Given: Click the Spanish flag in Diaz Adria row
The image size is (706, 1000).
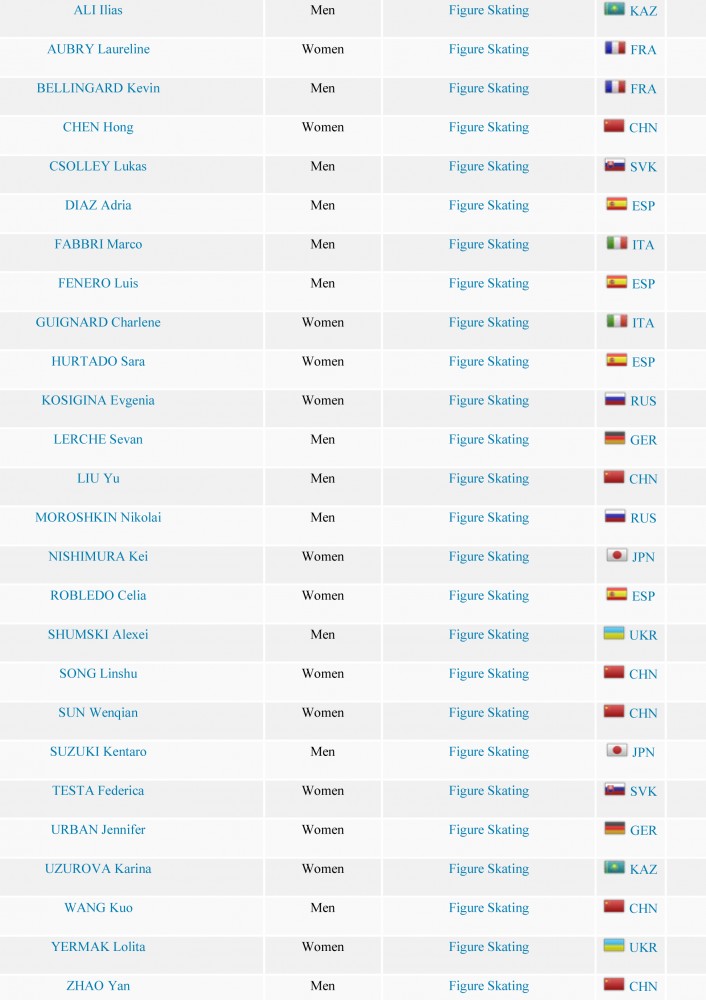Looking at the screenshot, I should coord(617,204).
